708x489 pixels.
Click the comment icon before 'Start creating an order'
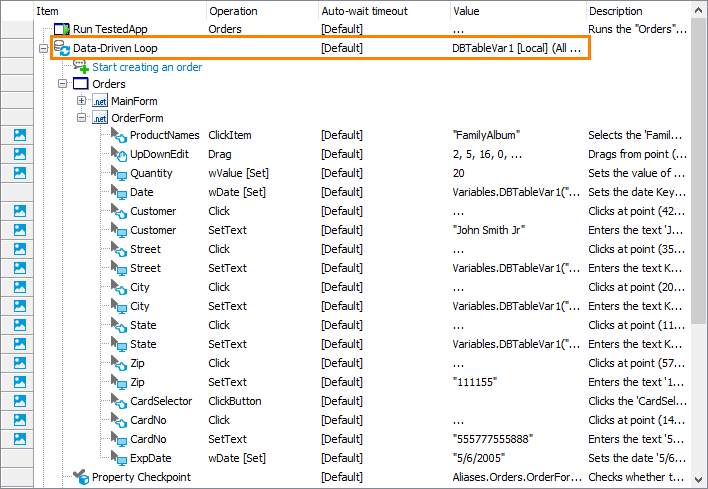pos(80,67)
